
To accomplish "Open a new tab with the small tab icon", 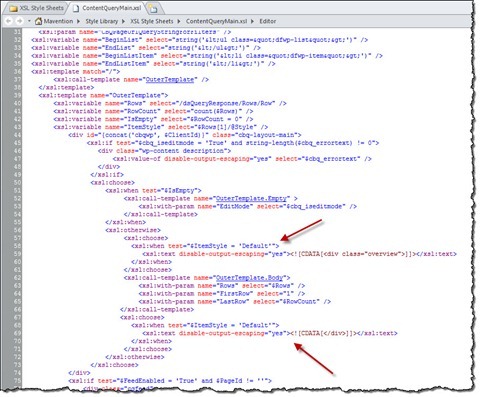I will [x=153, y=9].
